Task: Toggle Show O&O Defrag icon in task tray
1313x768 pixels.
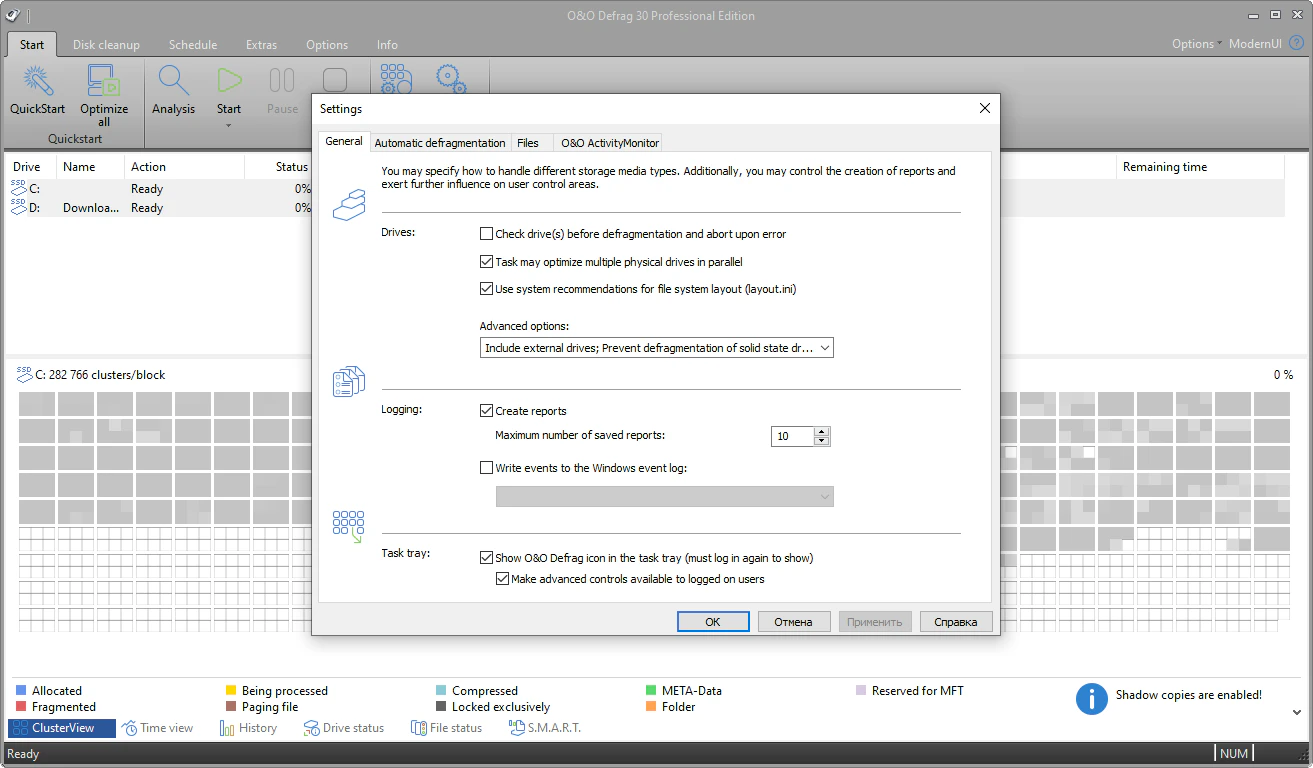Action: click(x=487, y=558)
